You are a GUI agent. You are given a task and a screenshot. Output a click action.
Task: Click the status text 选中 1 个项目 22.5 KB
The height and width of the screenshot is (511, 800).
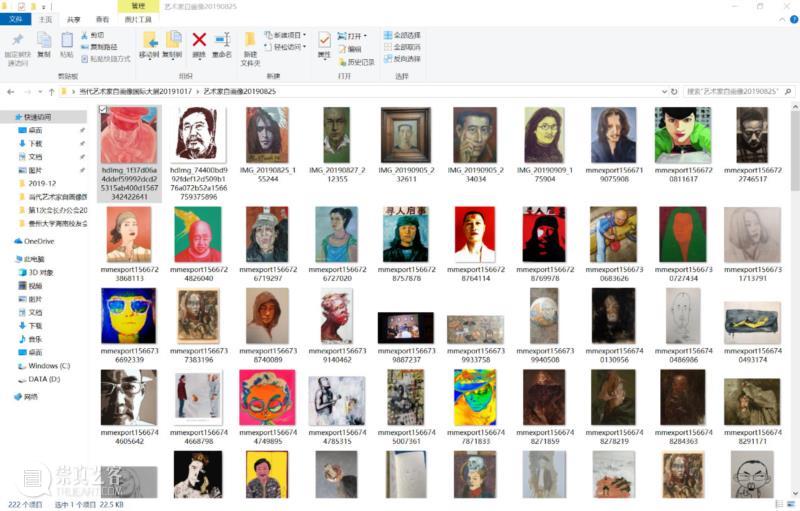(x=89, y=504)
